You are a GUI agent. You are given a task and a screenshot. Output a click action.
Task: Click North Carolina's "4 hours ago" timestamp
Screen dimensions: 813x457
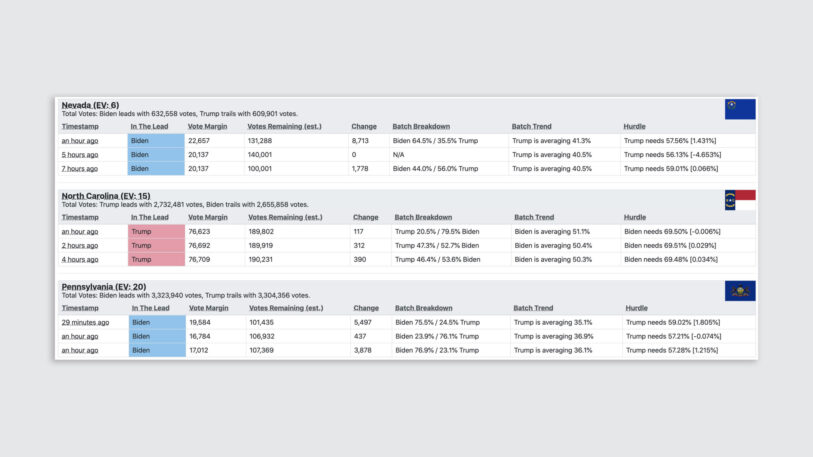pos(80,259)
